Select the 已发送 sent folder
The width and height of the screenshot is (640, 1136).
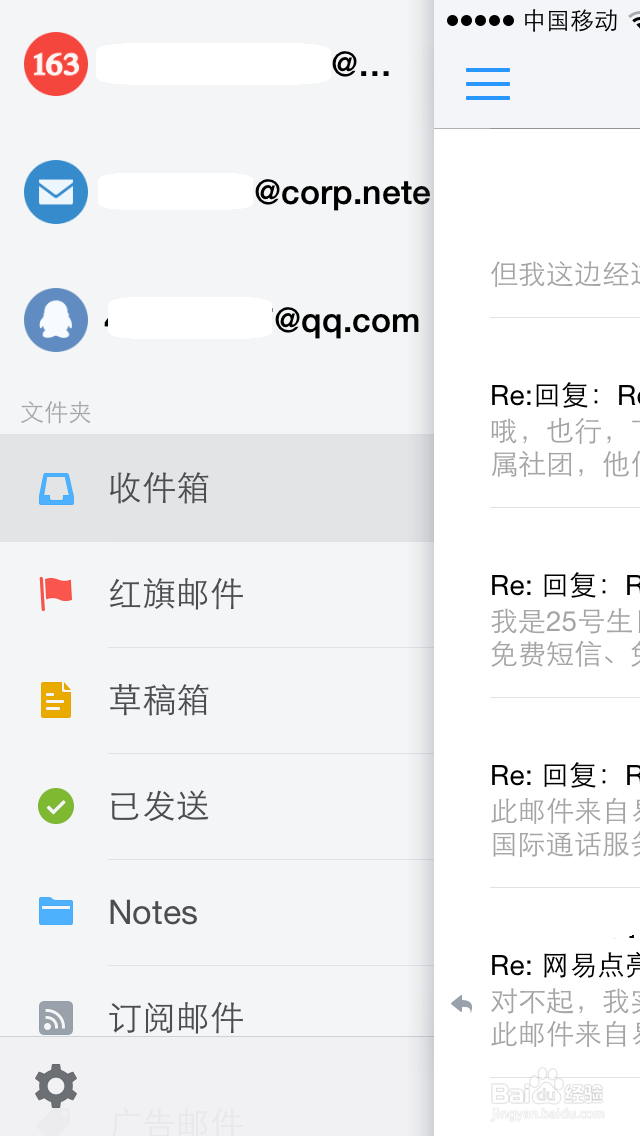[x=160, y=806]
